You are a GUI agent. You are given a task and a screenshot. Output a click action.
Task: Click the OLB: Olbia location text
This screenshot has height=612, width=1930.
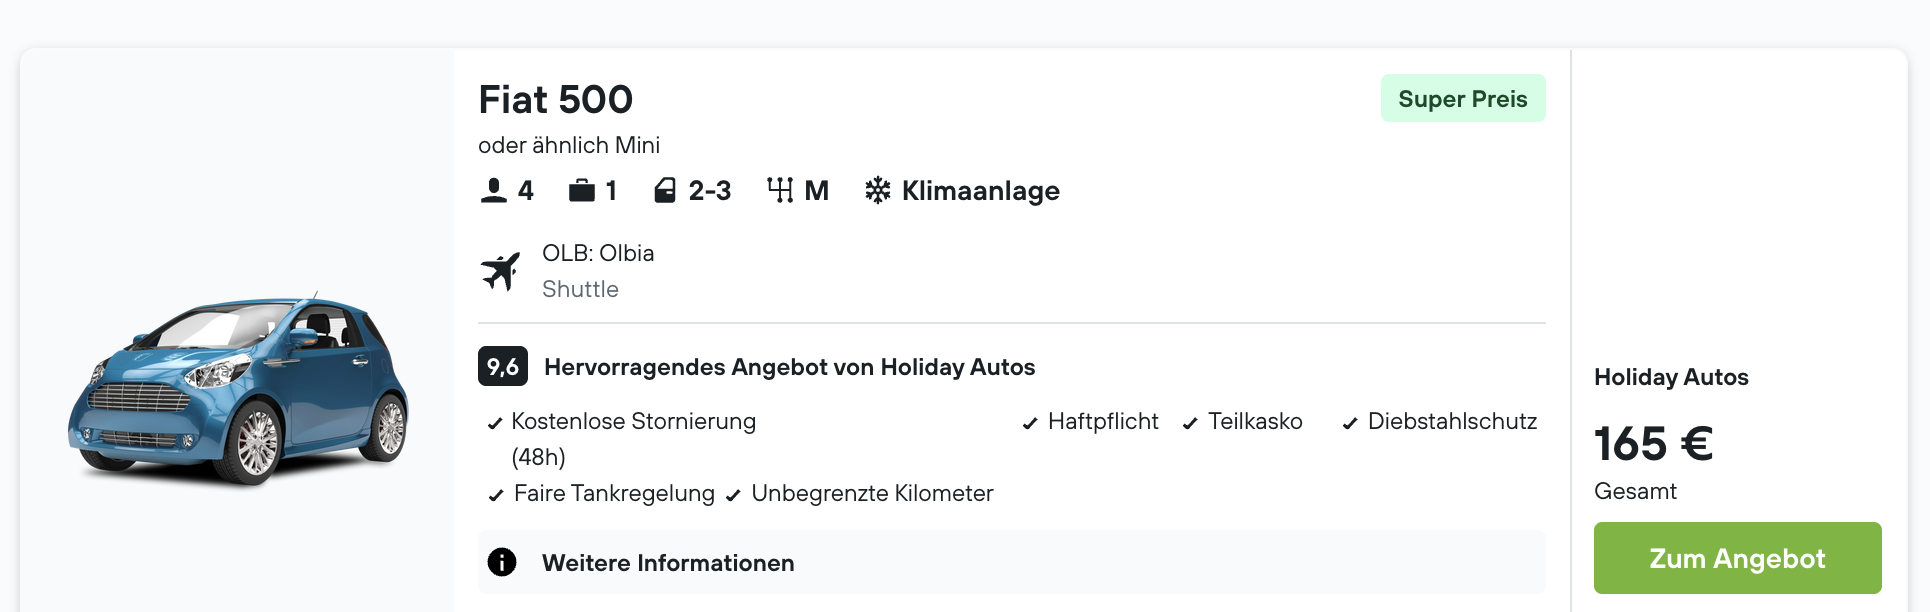click(598, 253)
